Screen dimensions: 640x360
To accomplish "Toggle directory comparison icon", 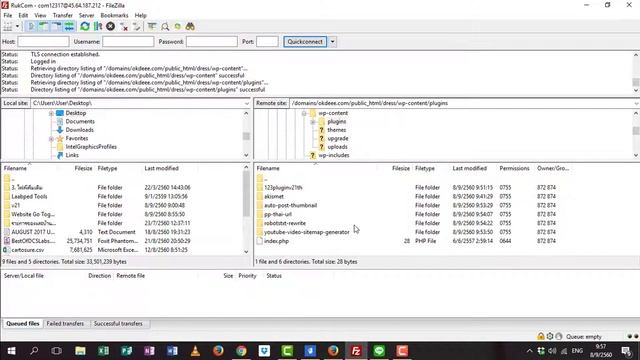I will 165,27.
